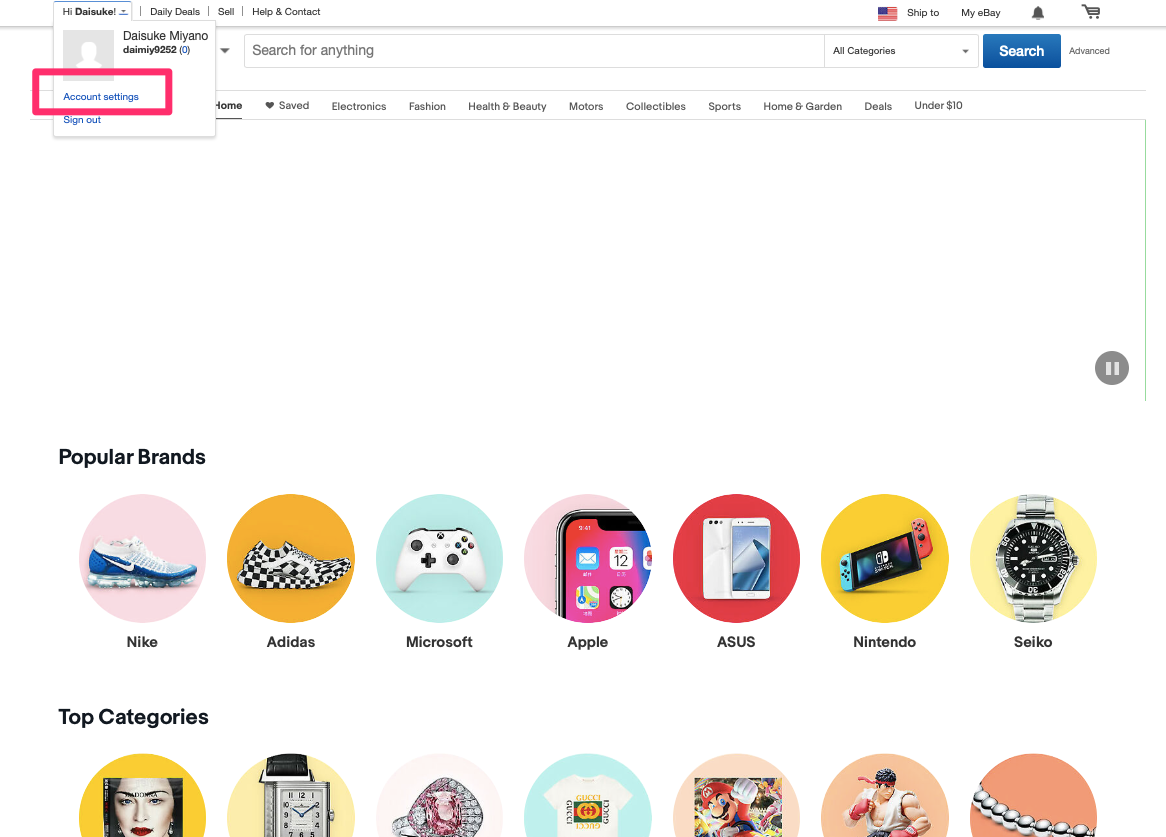This screenshot has height=837, width=1166.
Task: Click the user profile avatar image
Action: point(88,55)
